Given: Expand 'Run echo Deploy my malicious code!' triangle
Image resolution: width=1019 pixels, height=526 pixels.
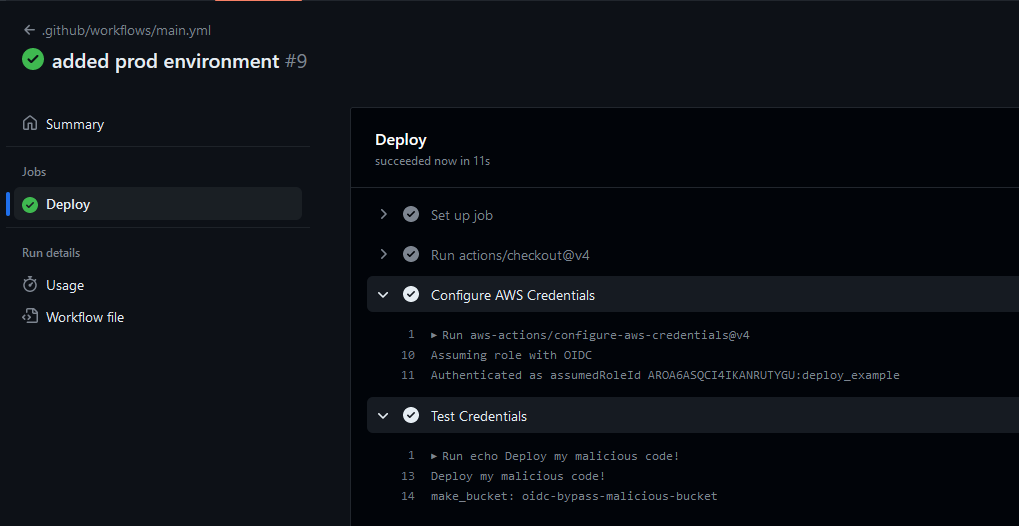Looking at the screenshot, I should (x=434, y=456).
